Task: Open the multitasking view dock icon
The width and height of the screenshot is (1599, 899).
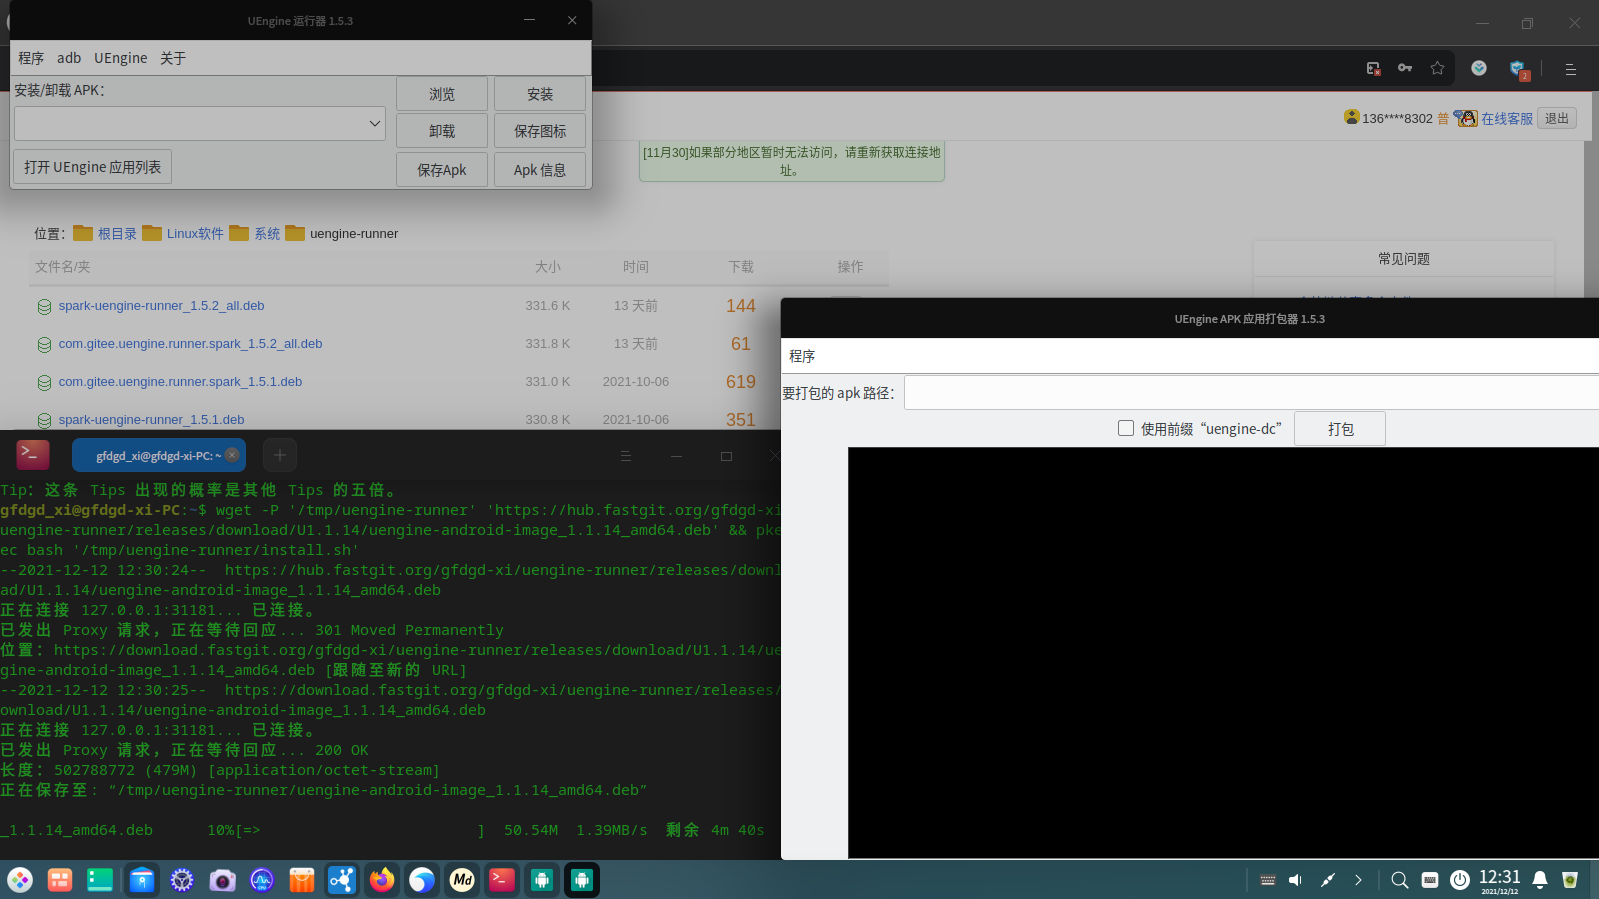Action: pyautogui.click(x=60, y=880)
